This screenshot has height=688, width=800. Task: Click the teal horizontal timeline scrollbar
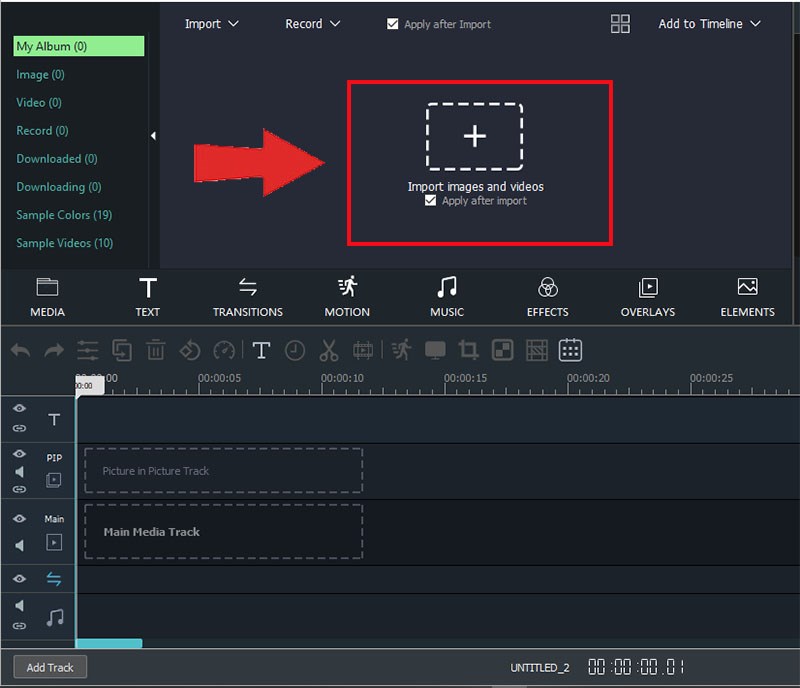(109, 643)
